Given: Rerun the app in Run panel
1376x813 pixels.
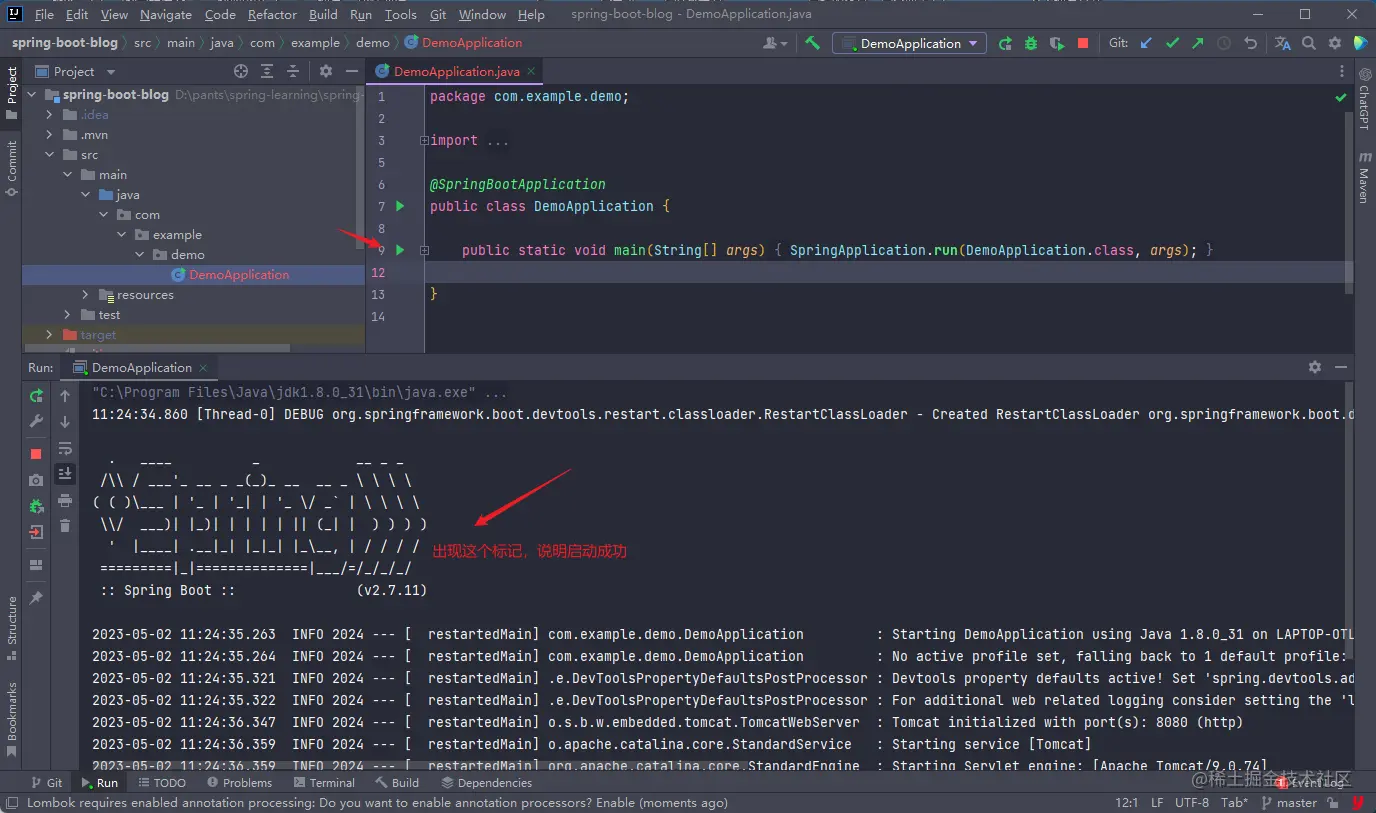Looking at the screenshot, I should 36,396.
